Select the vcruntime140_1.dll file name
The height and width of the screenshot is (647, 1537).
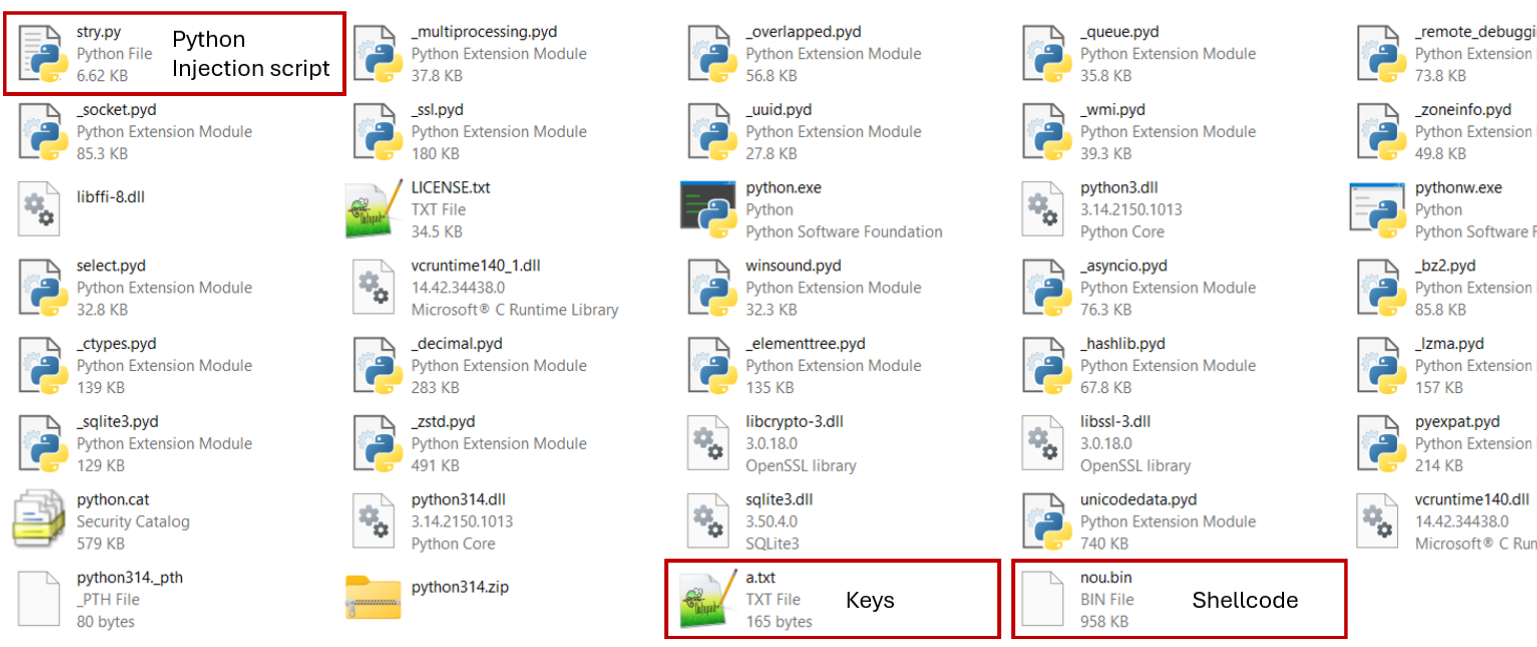(x=475, y=266)
